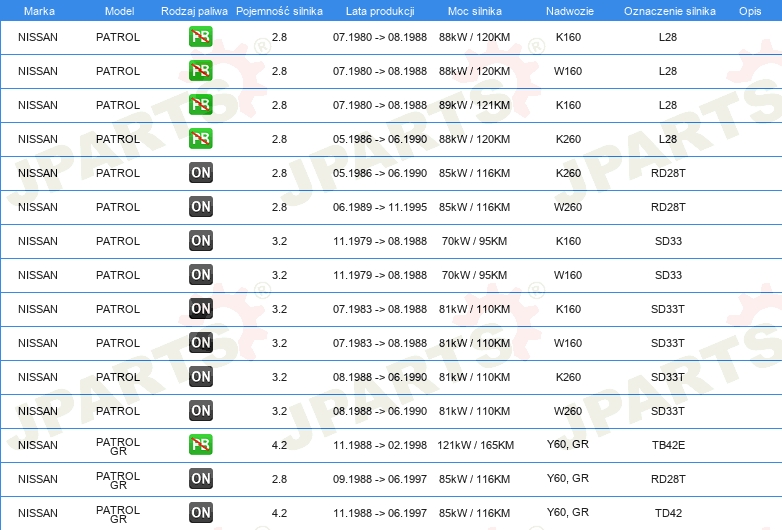Click the PB fuel icon in the 89kW / 121KM row
Viewport: 782px width, 530px height.
(x=200, y=105)
